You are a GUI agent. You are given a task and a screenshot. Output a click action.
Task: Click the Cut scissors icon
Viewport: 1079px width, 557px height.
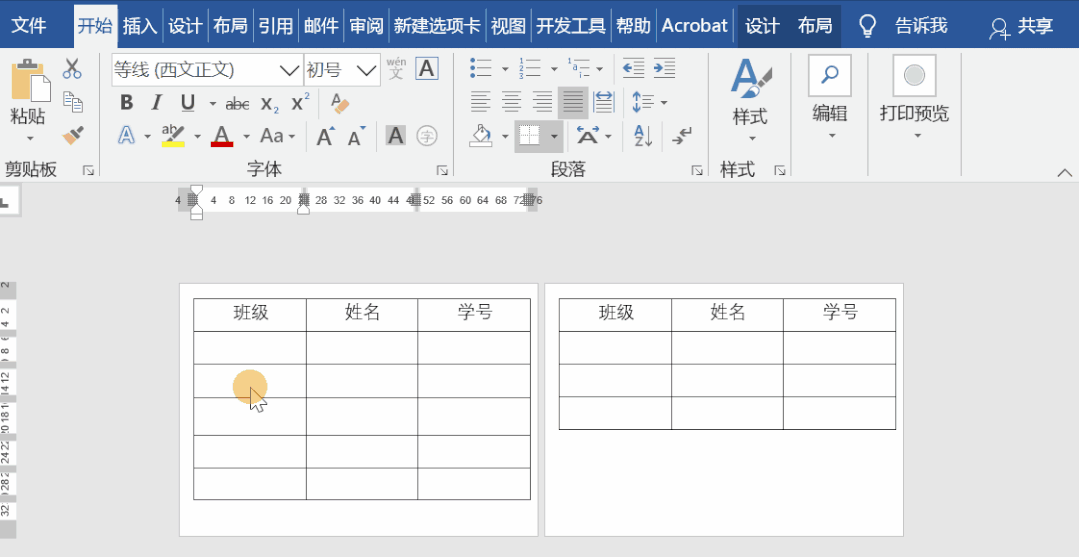(x=72, y=68)
